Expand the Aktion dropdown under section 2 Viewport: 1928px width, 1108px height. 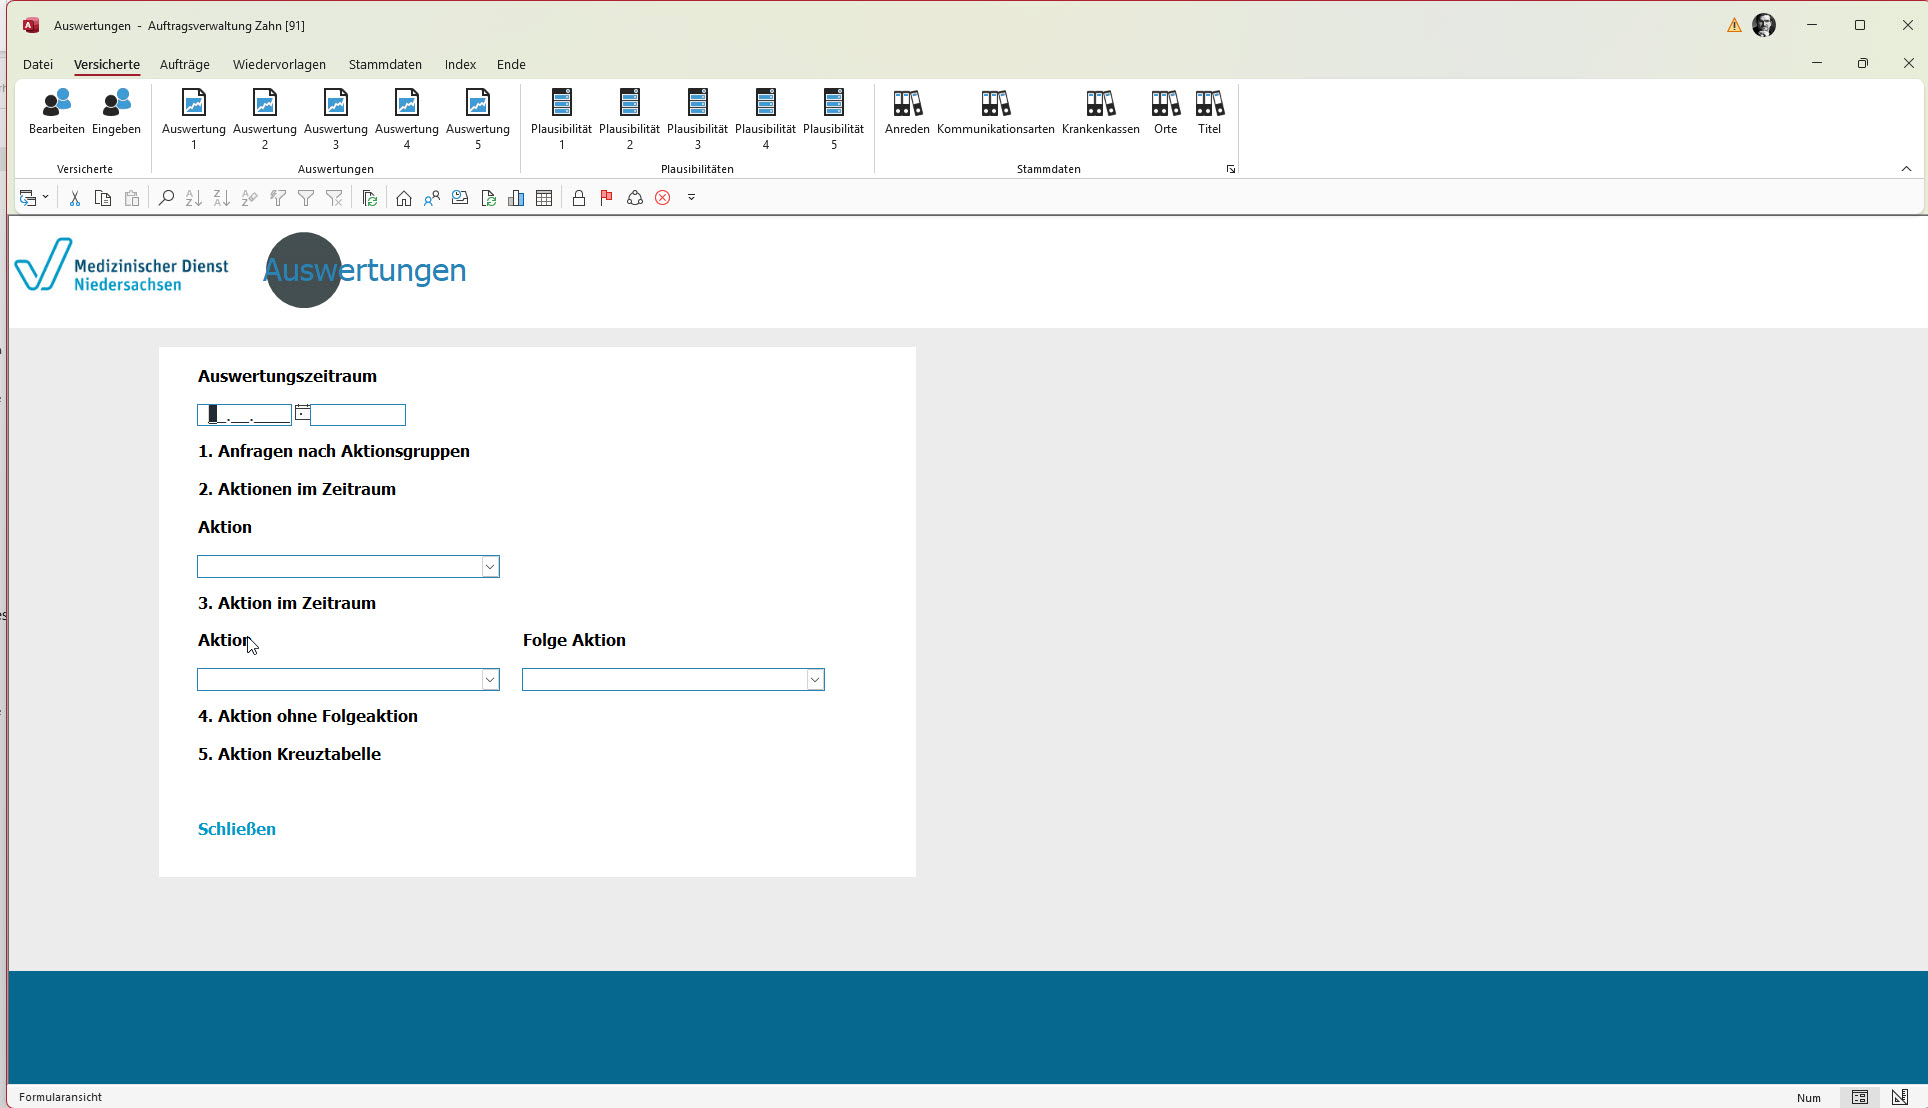tap(490, 567)
